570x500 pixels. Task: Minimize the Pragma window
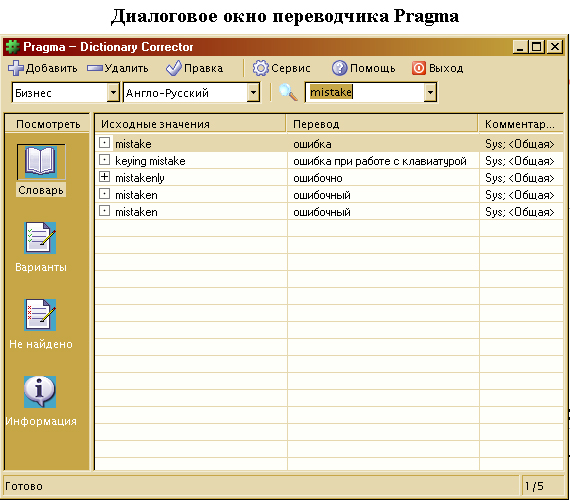[520, 47]
